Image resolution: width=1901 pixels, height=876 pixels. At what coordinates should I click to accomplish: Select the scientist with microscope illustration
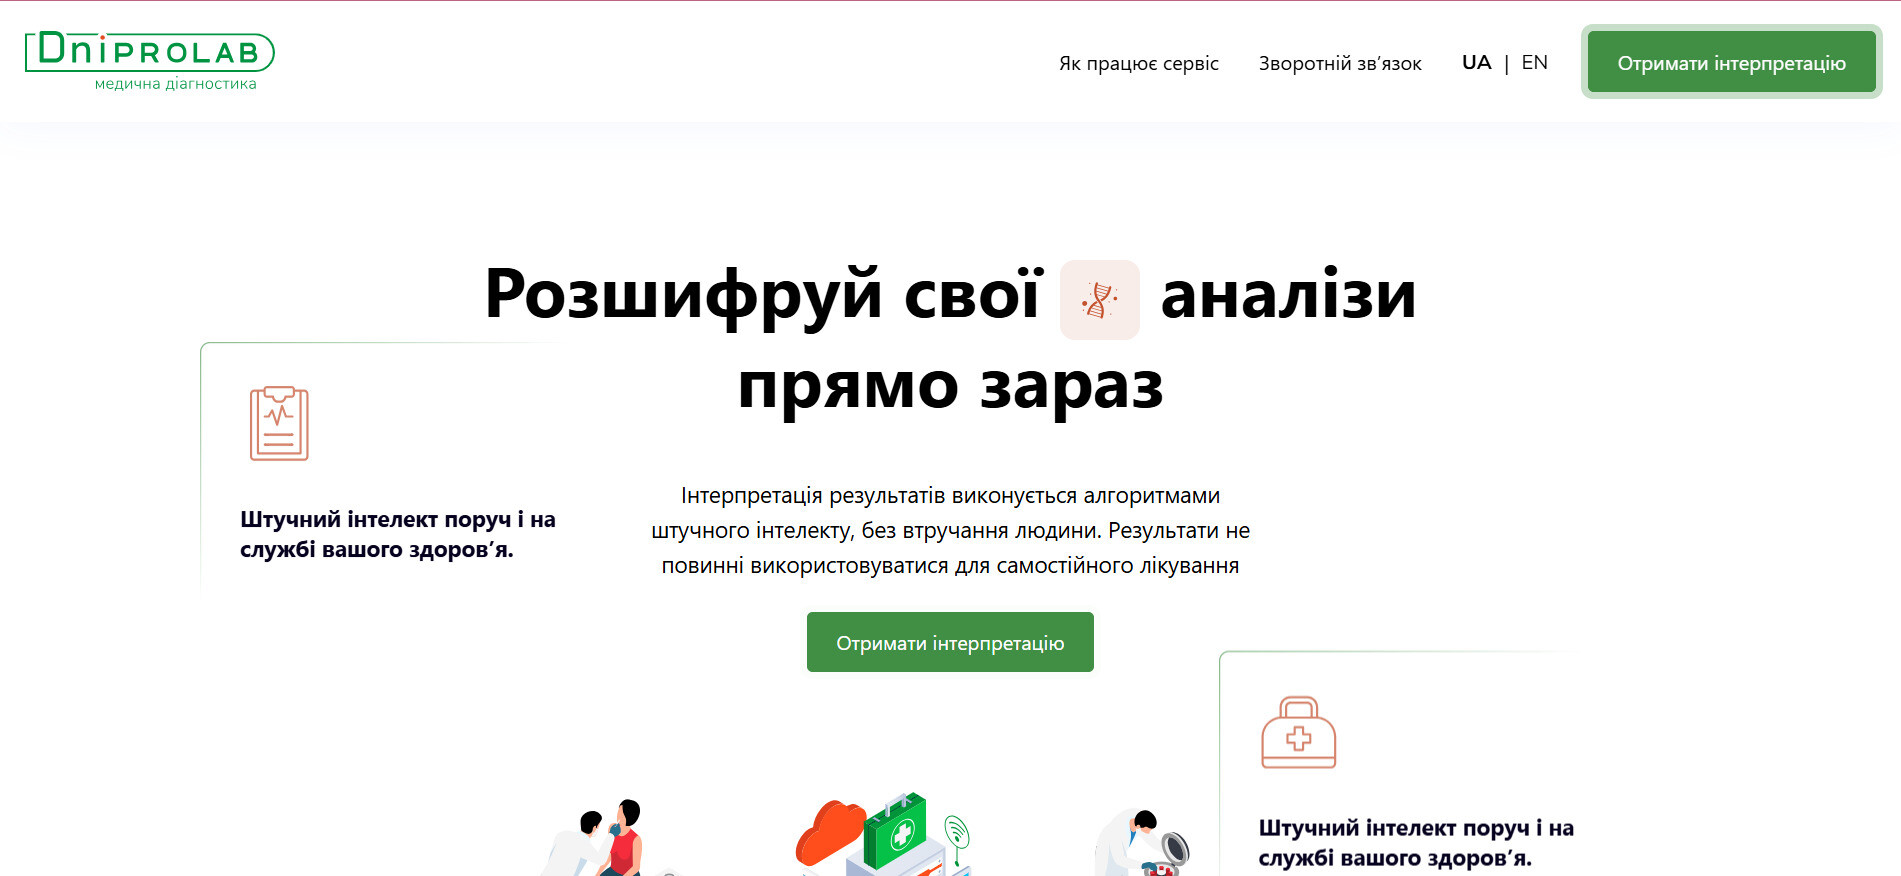(1142, 843)
